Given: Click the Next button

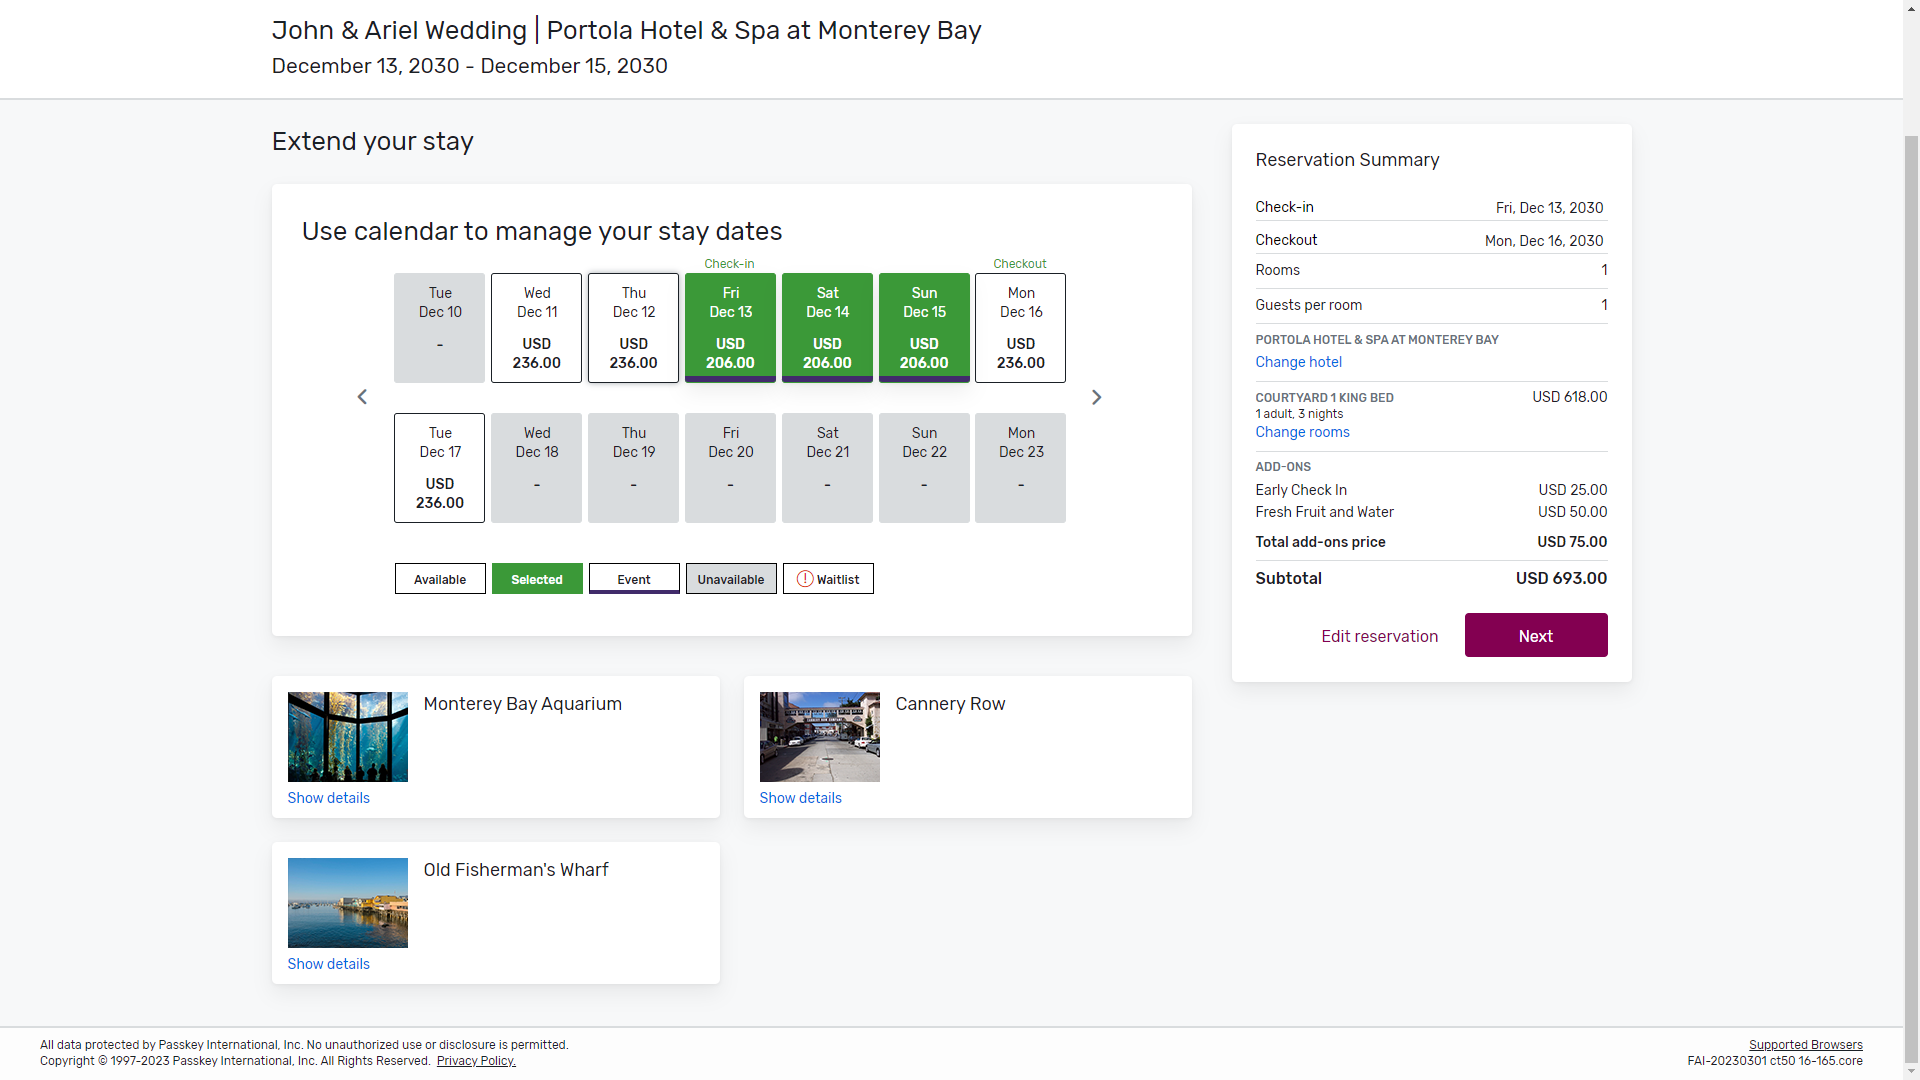Looking at the screenshot, I should point(1535,636).
